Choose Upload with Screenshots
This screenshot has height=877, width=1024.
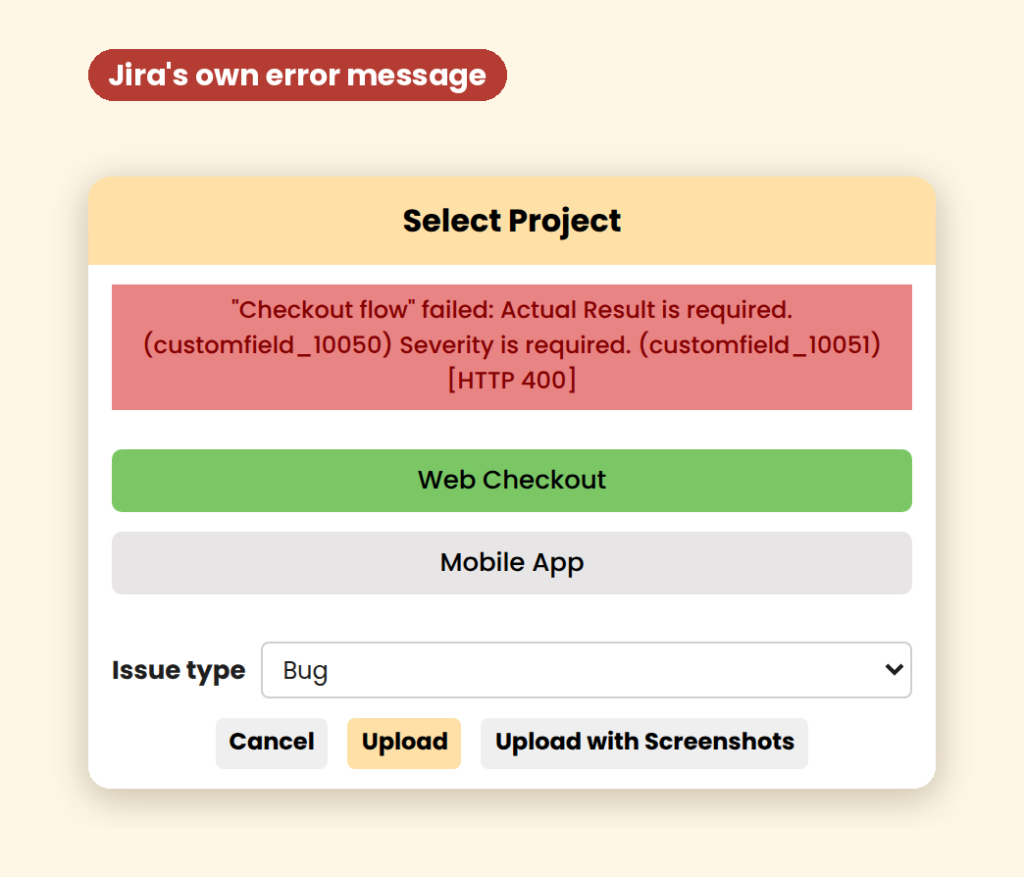(x=644, y=742)
